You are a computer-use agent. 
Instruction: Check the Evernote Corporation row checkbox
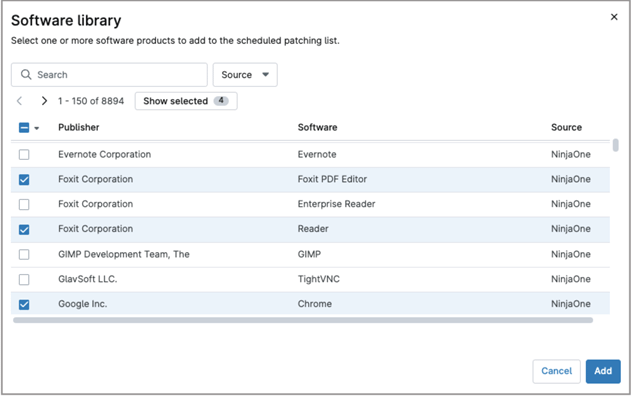click(x=24, y=155)
